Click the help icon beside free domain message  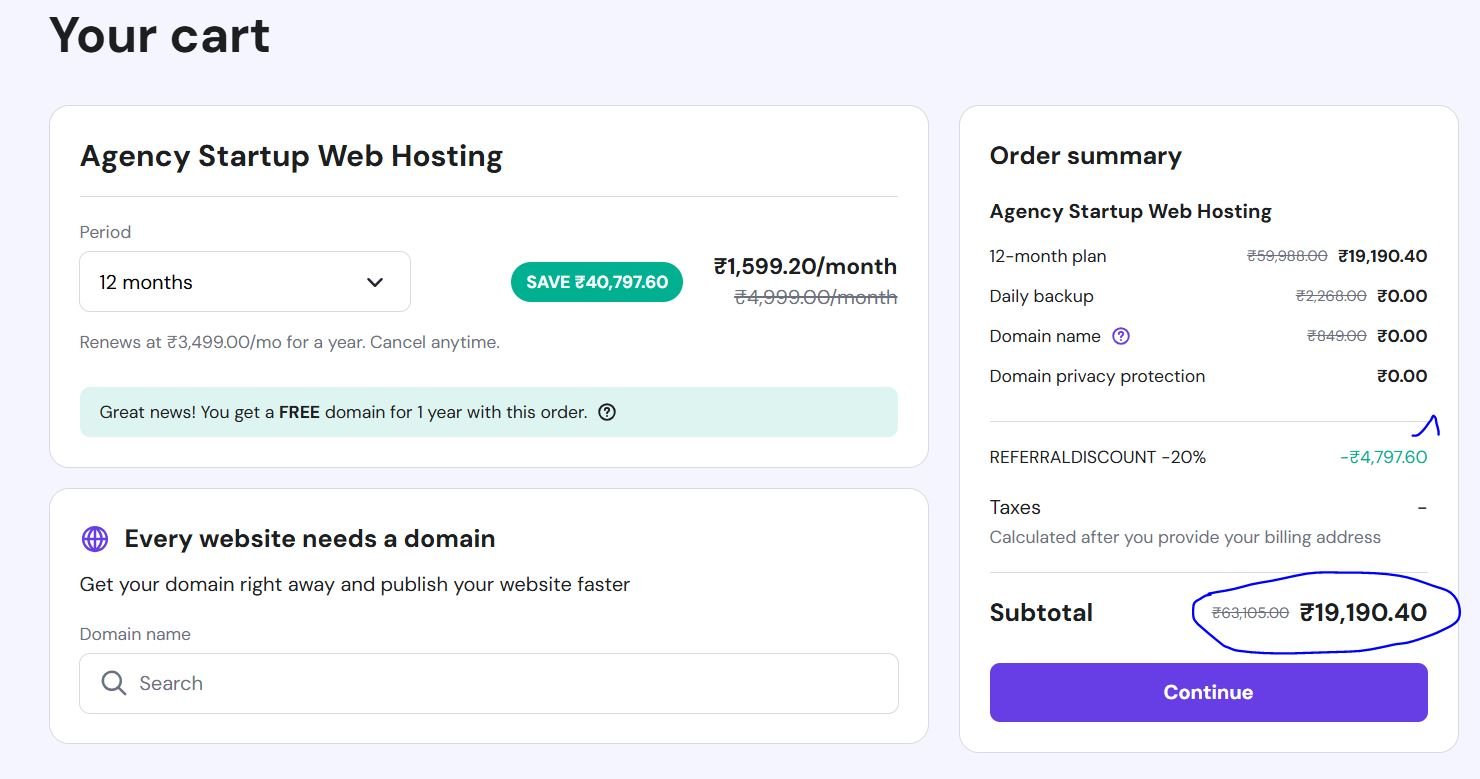[x=607, y=412]
